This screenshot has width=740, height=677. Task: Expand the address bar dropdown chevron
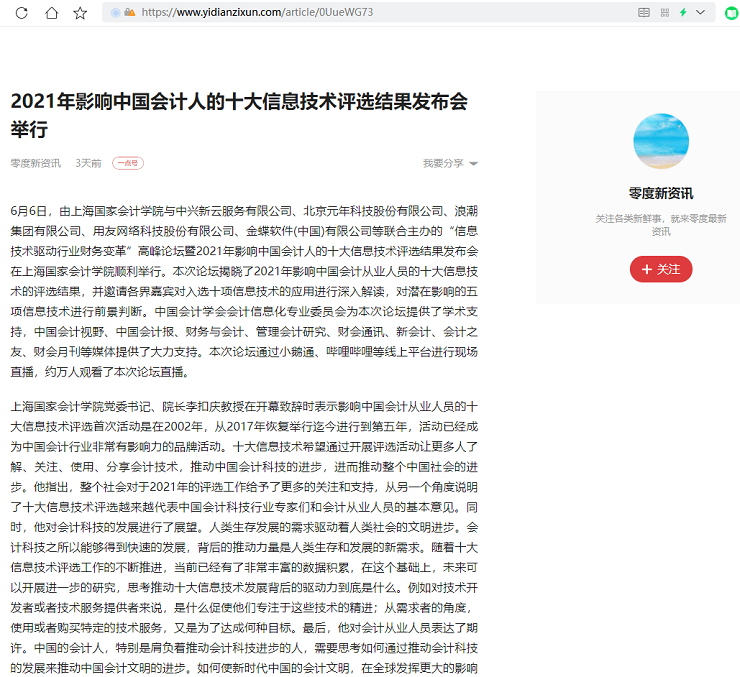pyautogui.click(x=701, y=12)
